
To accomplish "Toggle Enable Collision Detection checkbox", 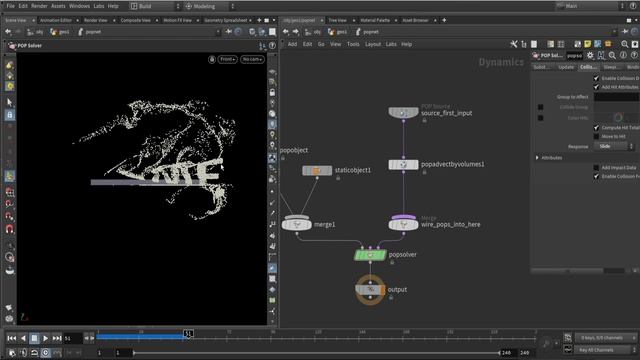I will coord(596,78).
